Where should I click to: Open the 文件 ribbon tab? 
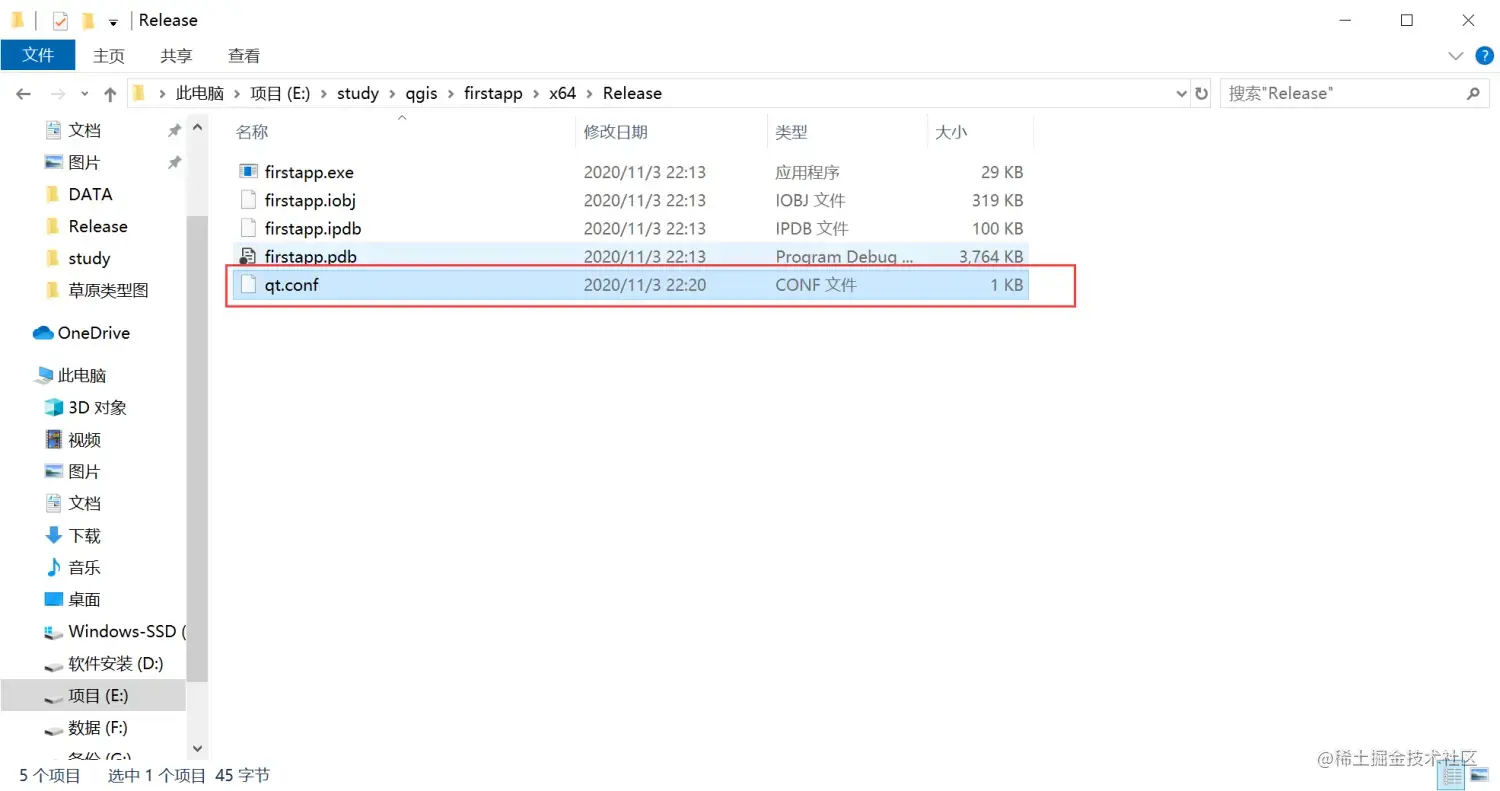click(38, 55)
